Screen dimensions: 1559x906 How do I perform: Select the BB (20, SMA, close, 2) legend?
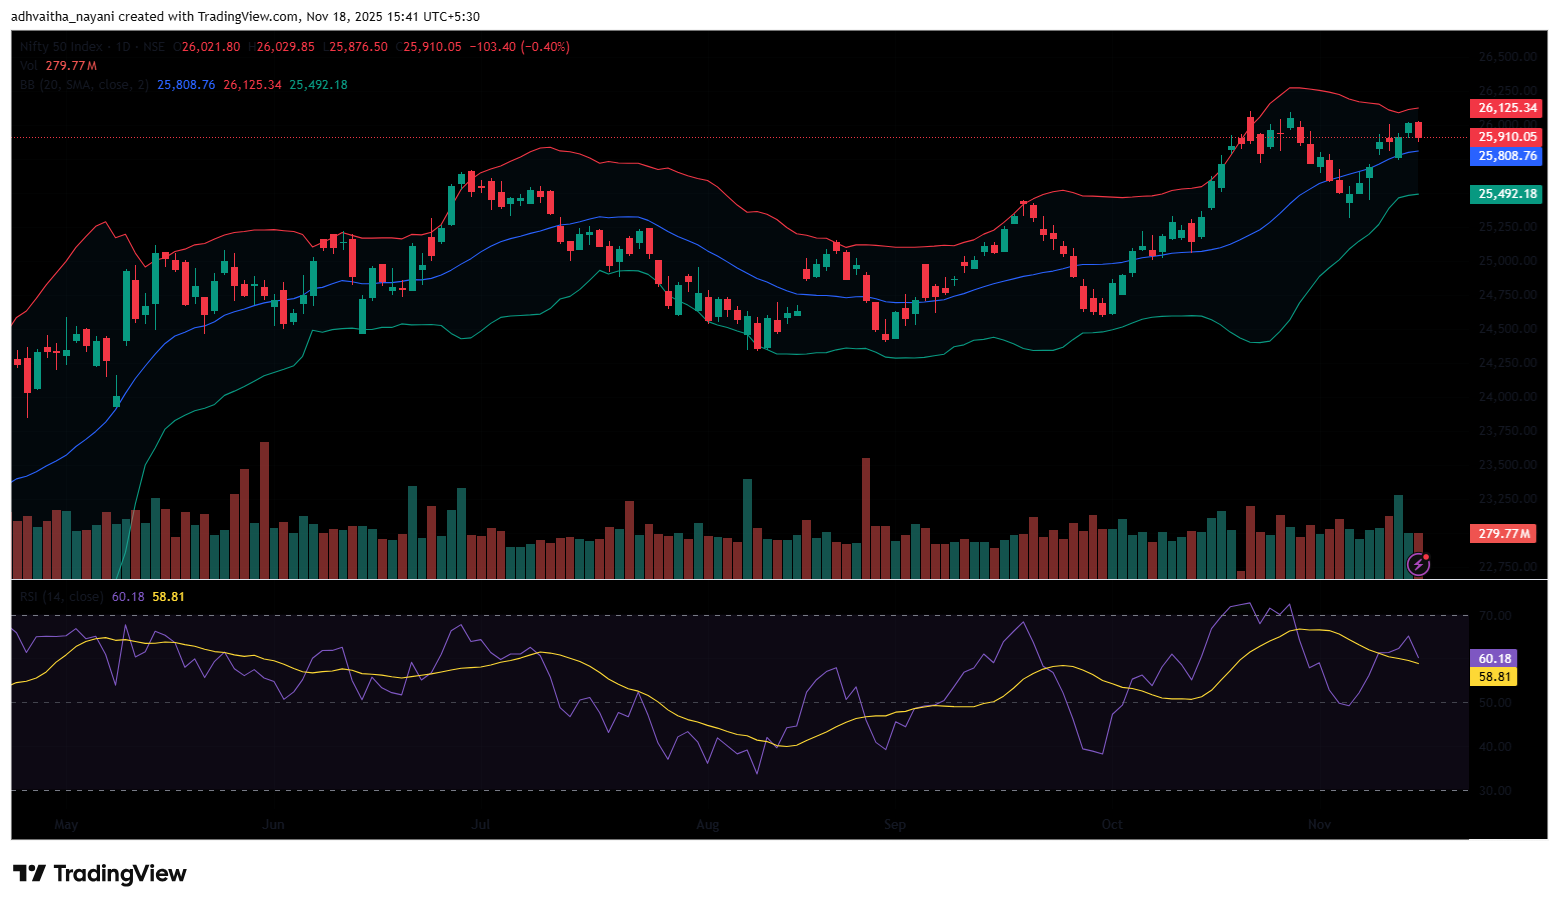click(84, 85)
